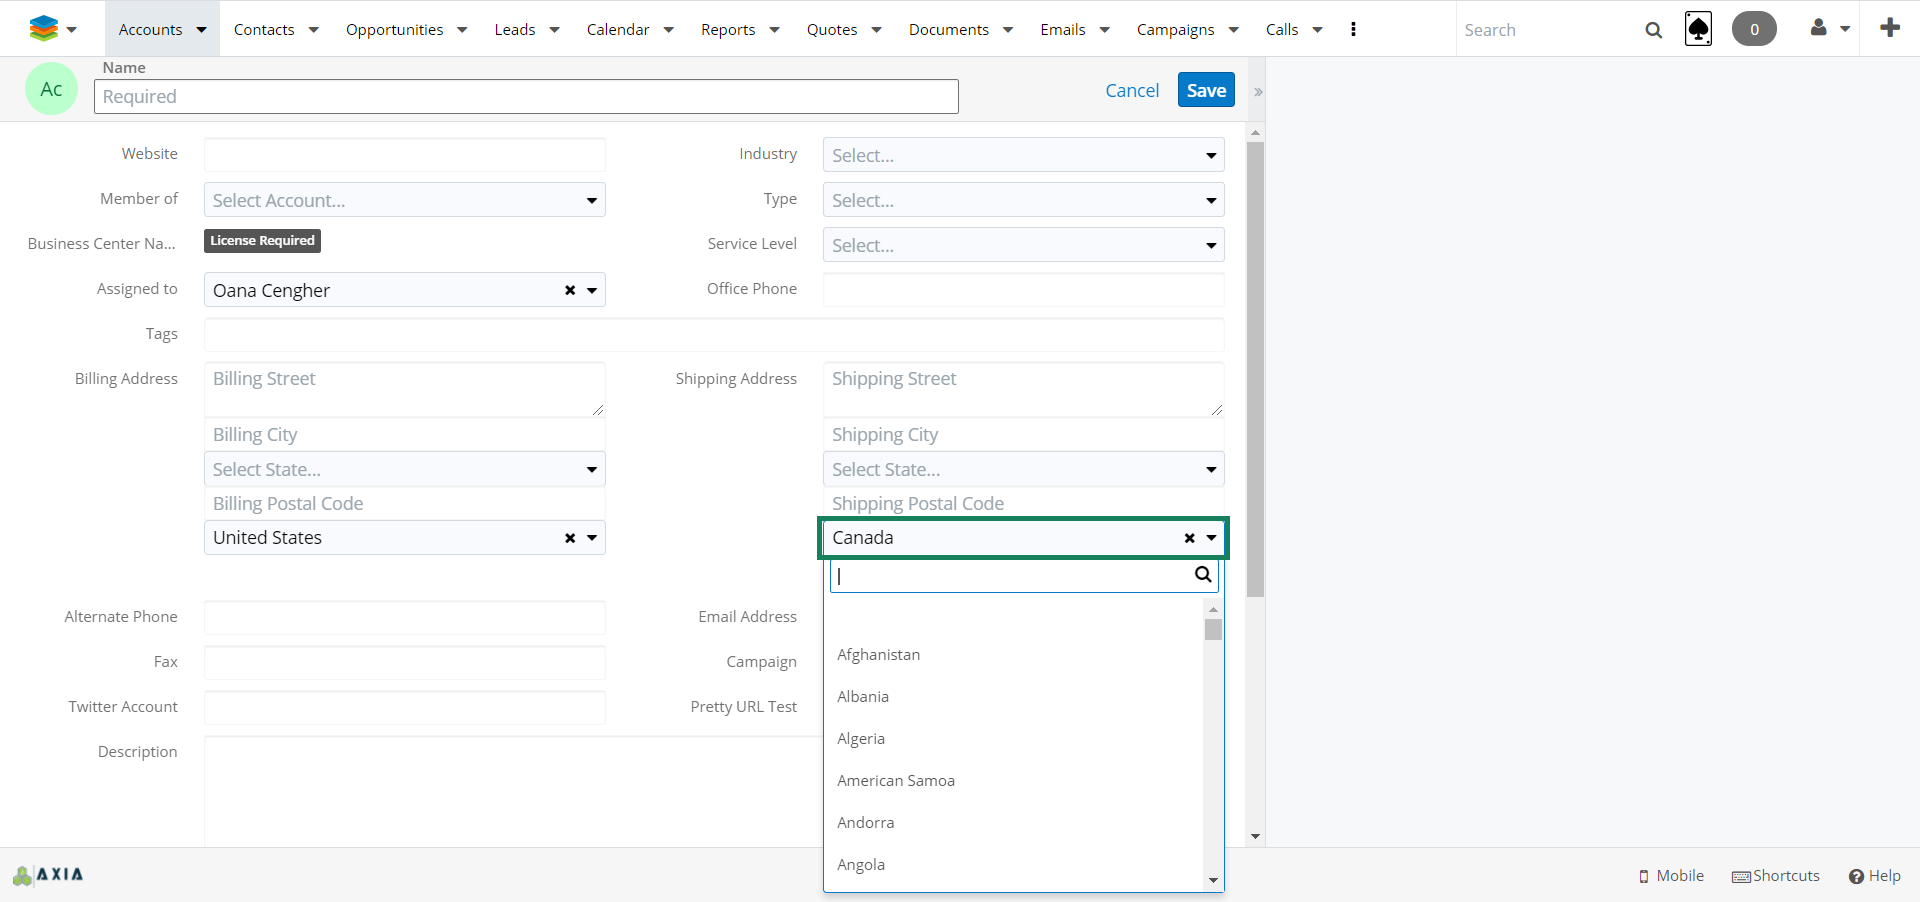Save the new account
This screenshot has width=1920, height=902.
pyautogui.click(x=1205, y=90)
